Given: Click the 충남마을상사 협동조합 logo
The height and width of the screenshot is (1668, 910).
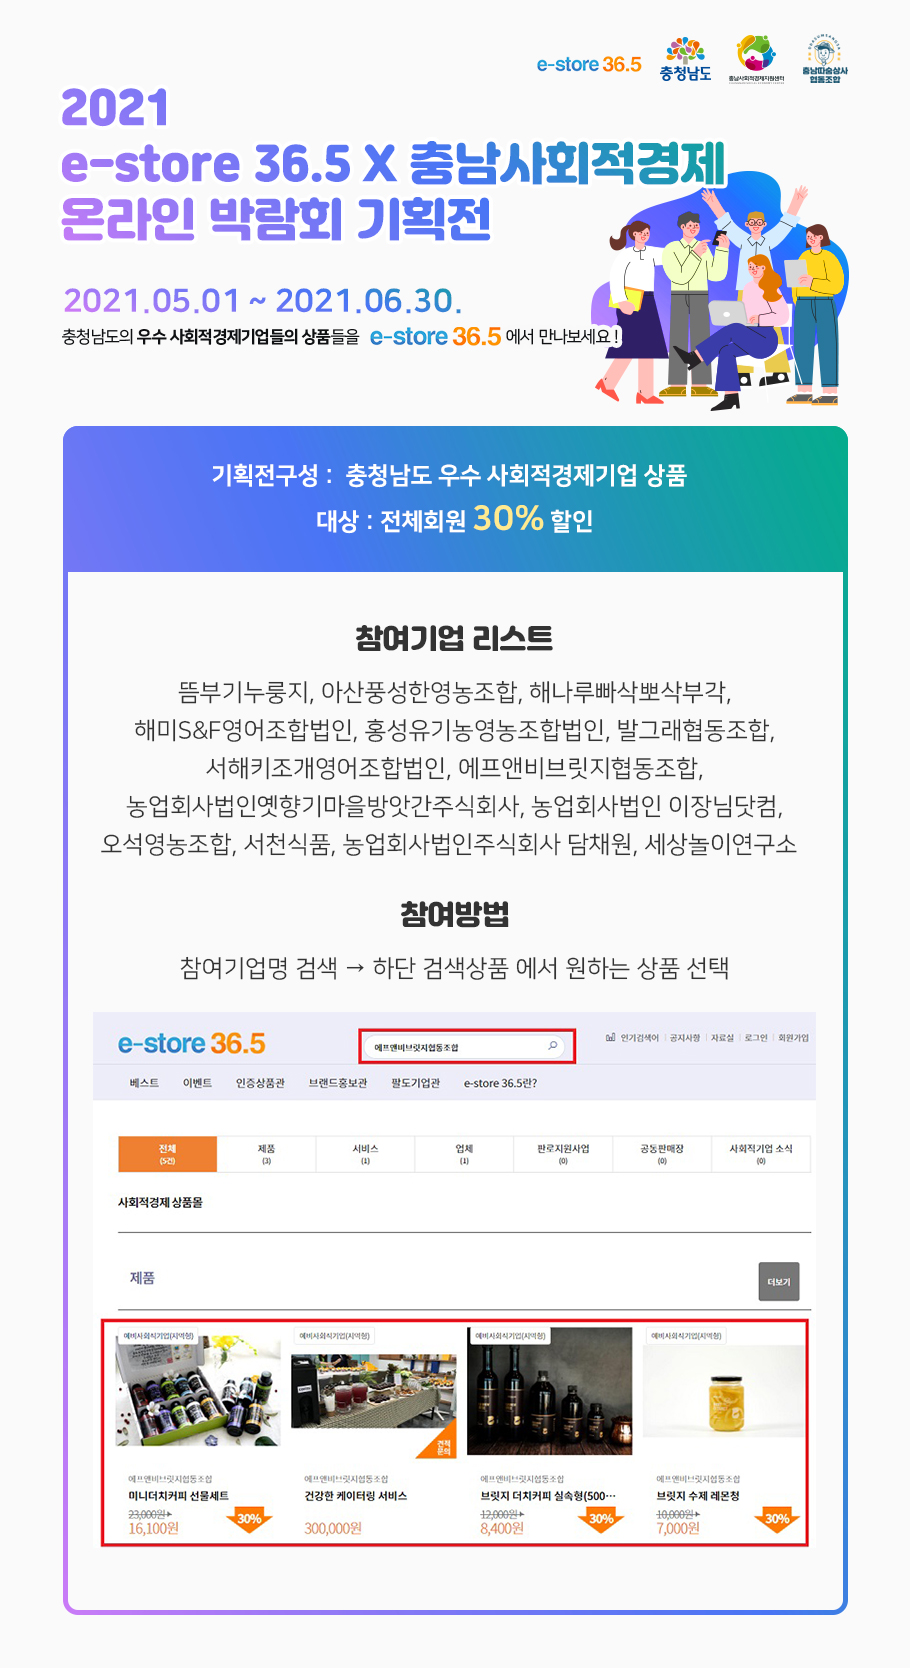Looking at the screenshot, I should (x=825, y=59).
